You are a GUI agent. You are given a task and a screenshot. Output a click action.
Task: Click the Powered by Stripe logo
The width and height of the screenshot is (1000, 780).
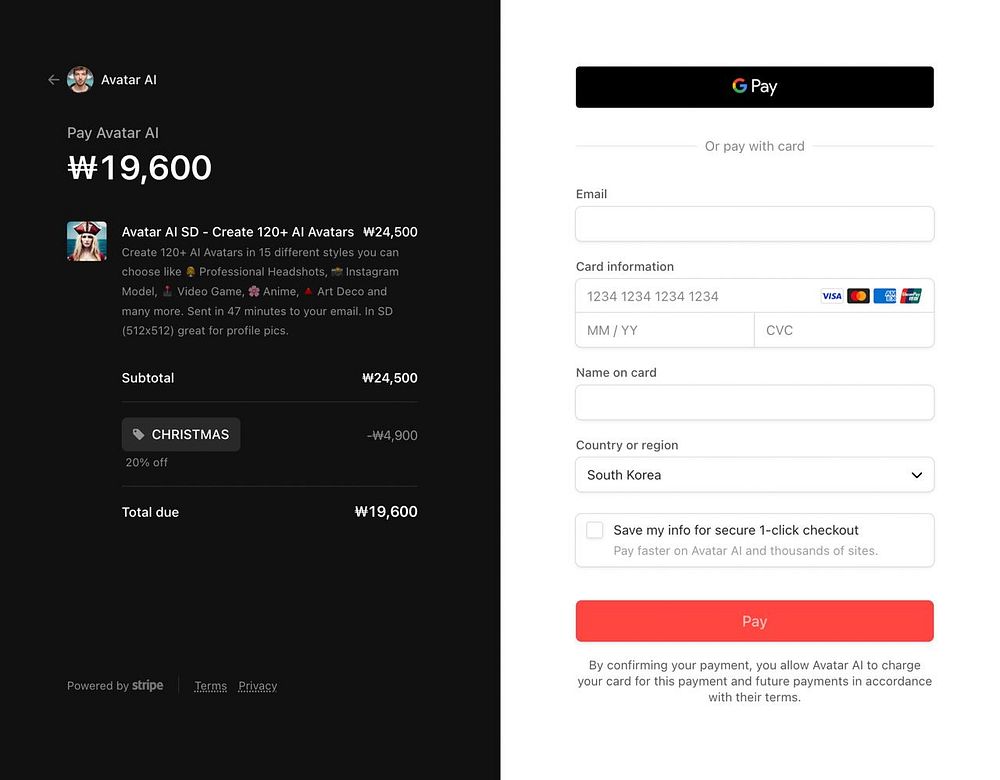[x=147, y=686]
